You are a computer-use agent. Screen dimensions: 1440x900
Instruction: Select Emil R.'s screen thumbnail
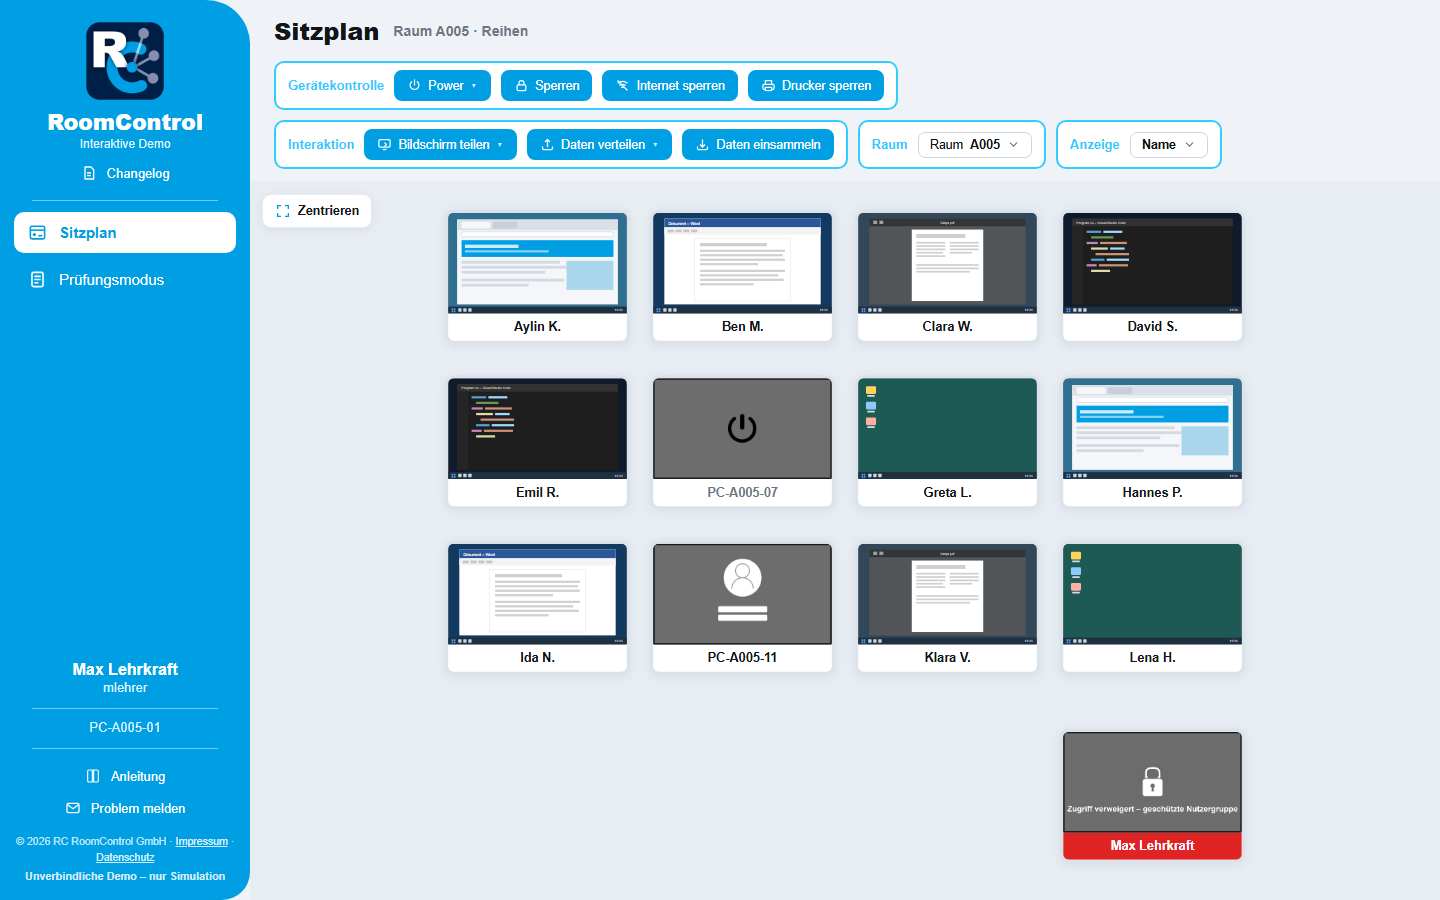pyautogui.click(x=537, y=429)
